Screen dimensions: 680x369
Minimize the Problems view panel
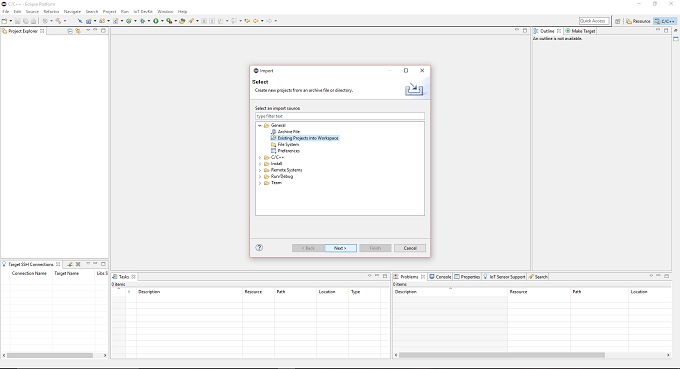[658, 276]
